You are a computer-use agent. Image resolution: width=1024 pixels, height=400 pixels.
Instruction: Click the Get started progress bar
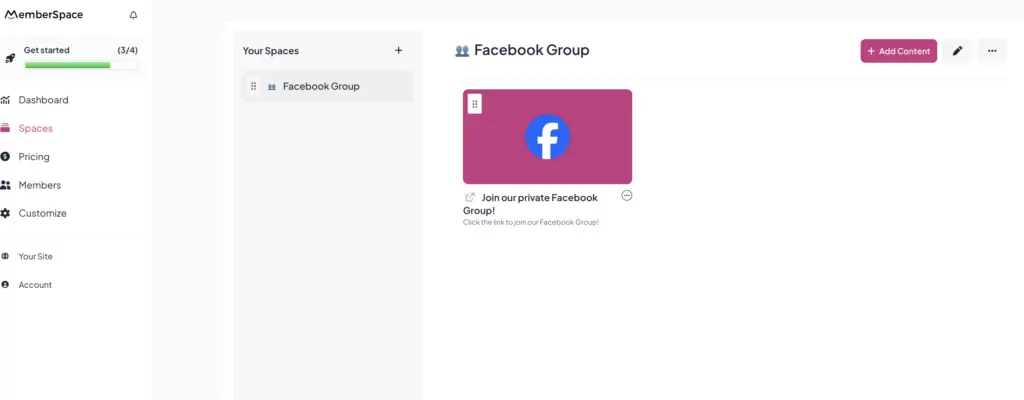[x=81, y=65]
